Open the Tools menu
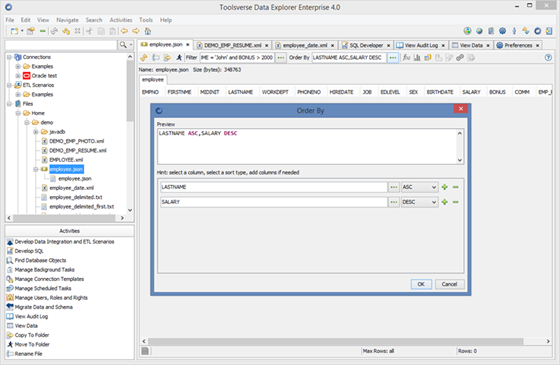 pos(146,20)
